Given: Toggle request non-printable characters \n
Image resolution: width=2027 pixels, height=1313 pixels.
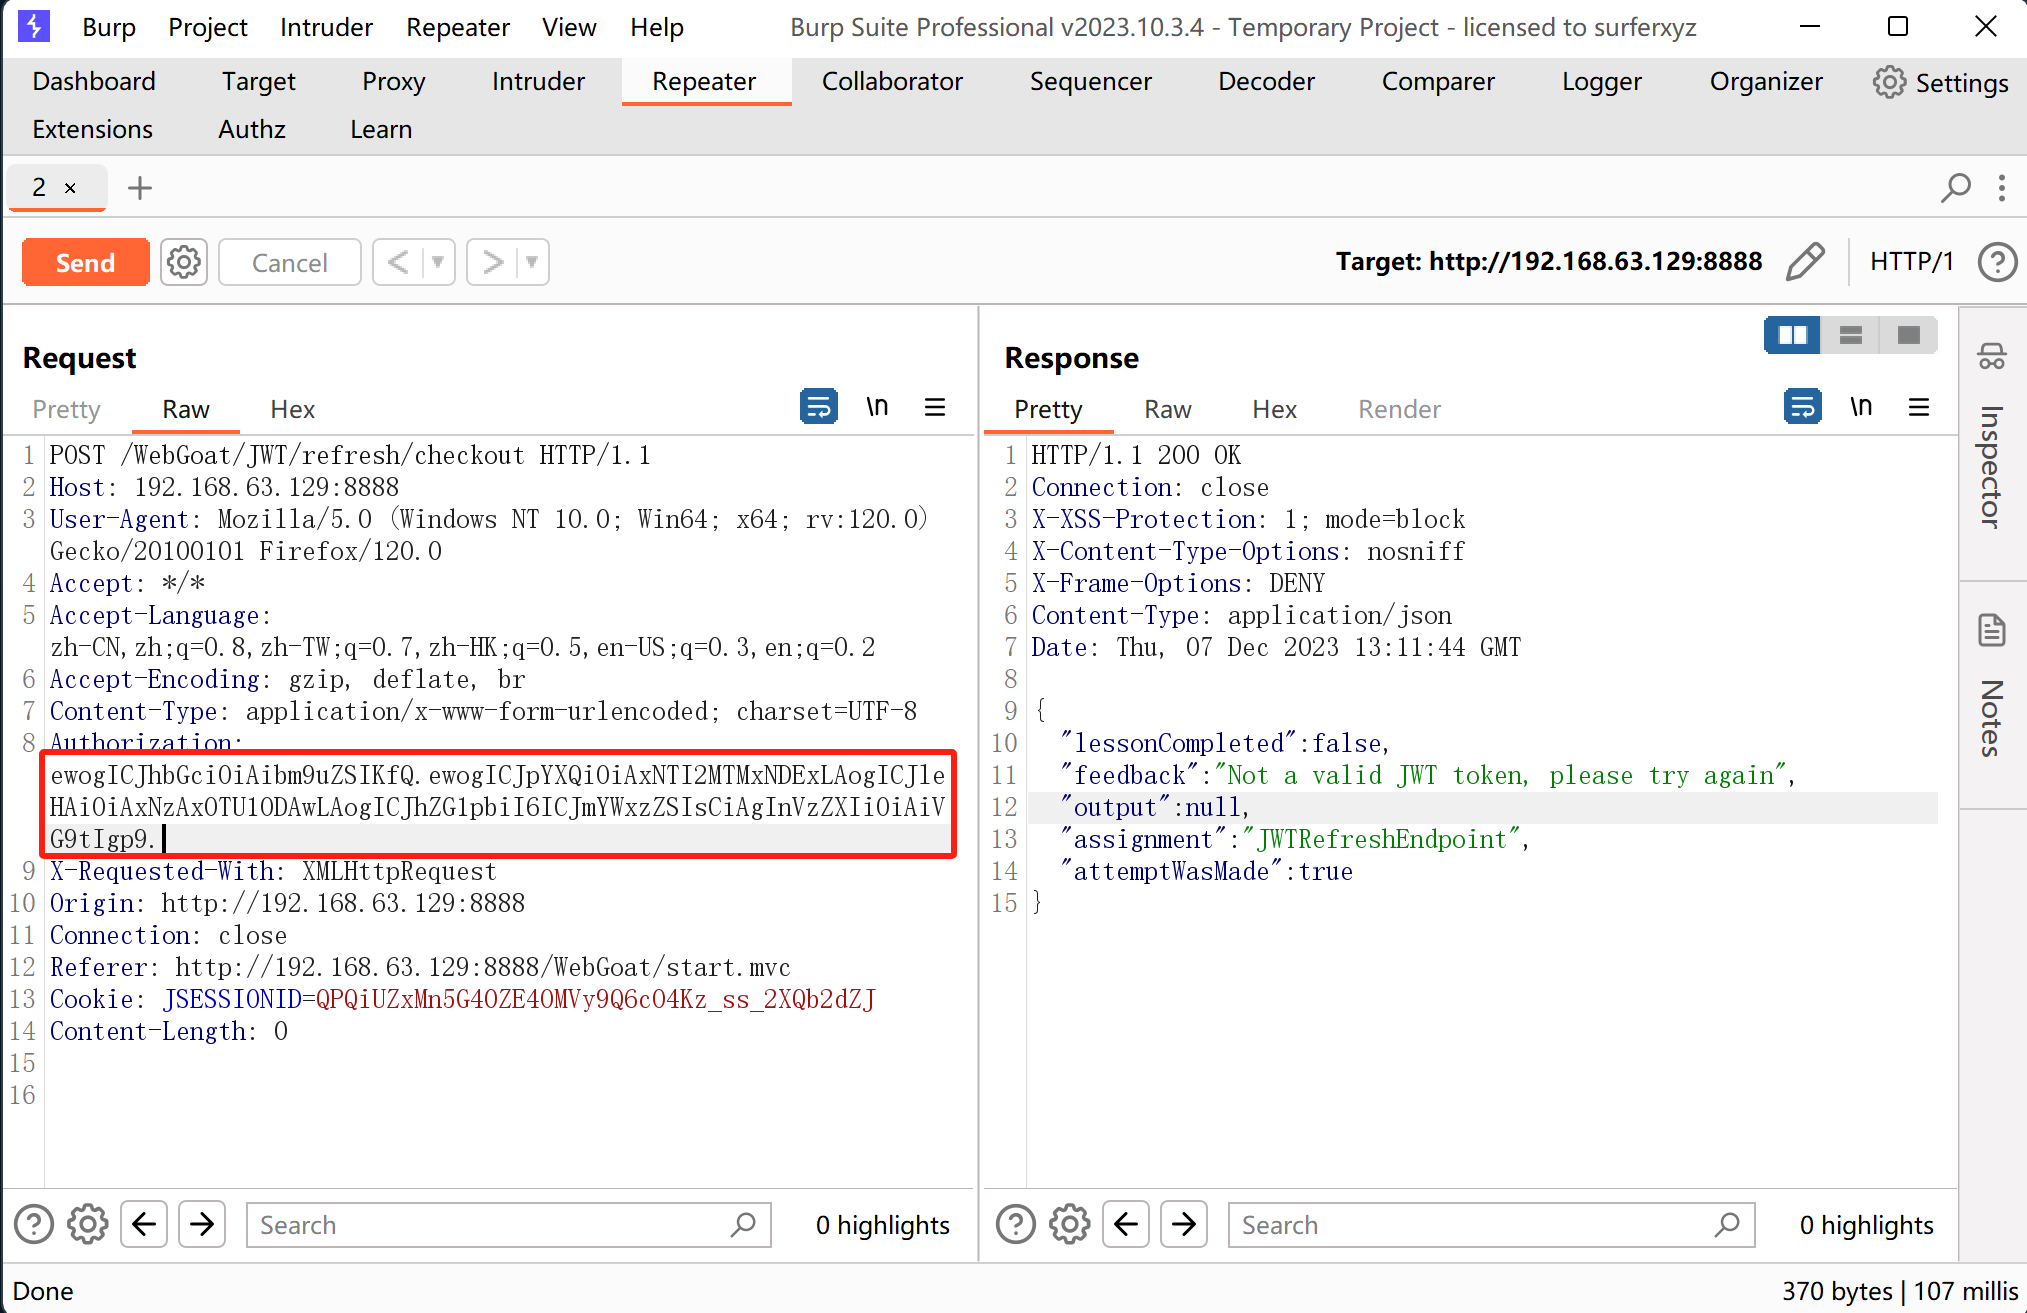Looking at the screenshot, I should coord(877,407).
